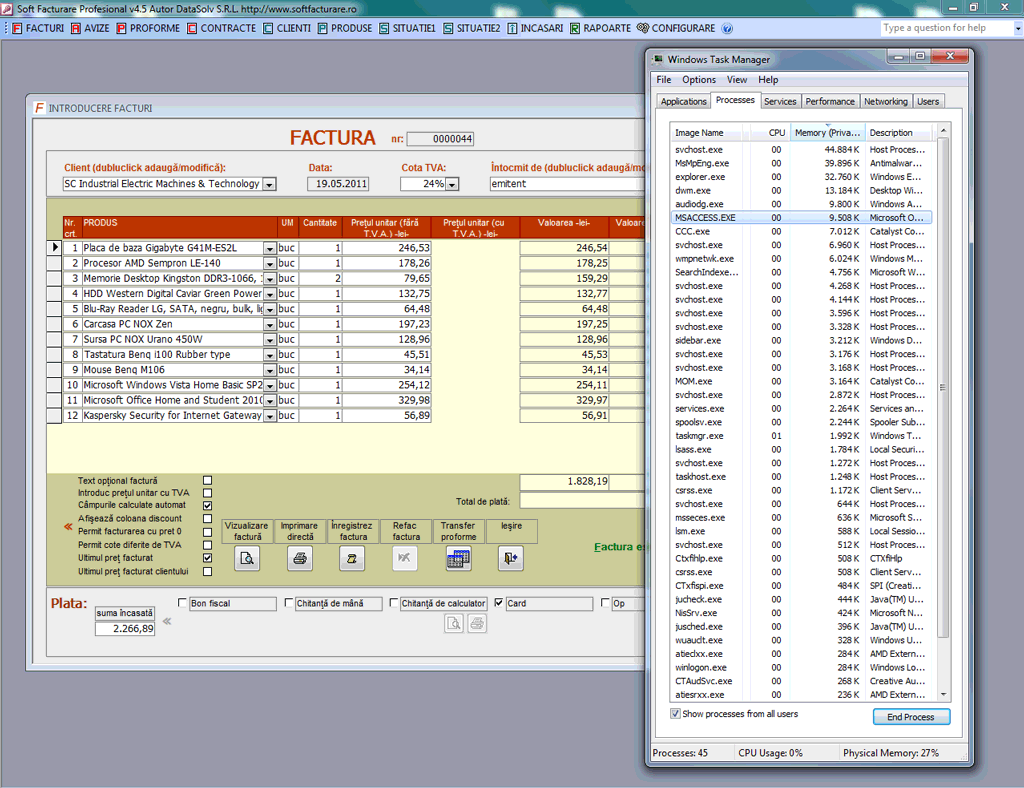
Task: Click the blue help icon in toolbar
Action: (727, 28)
